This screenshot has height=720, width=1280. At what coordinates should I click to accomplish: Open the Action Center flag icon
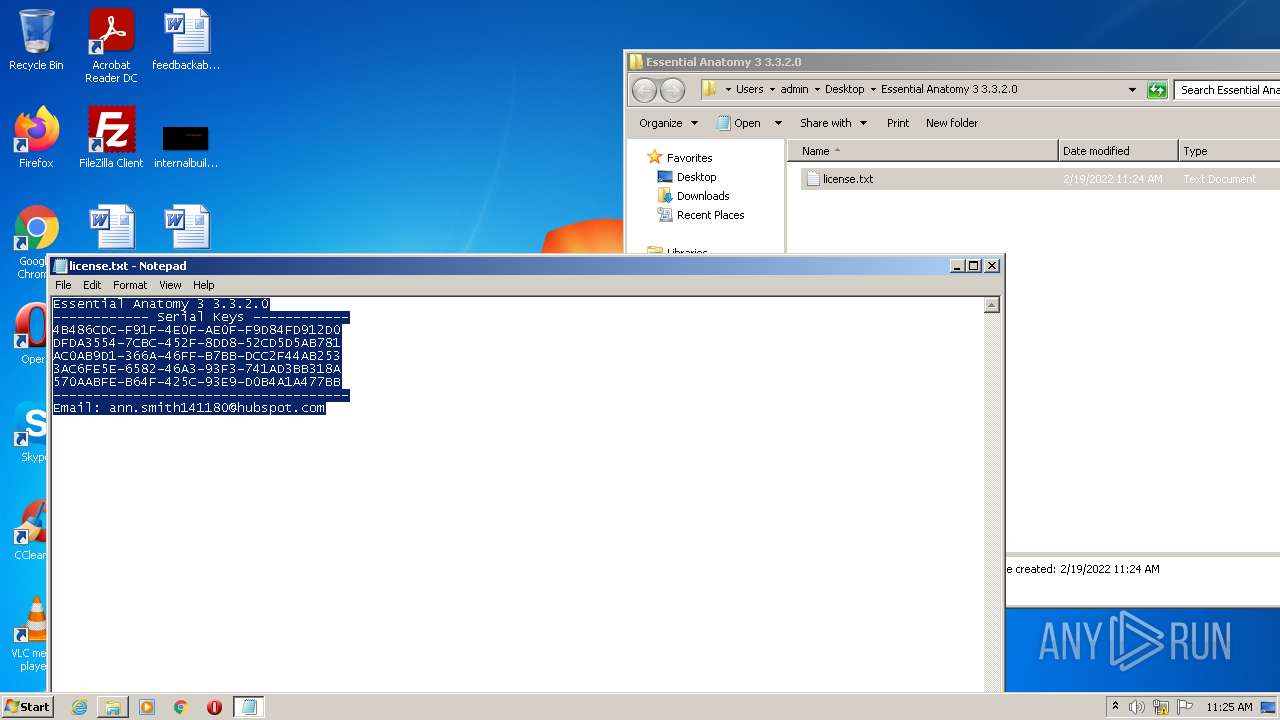(1185, 707)
